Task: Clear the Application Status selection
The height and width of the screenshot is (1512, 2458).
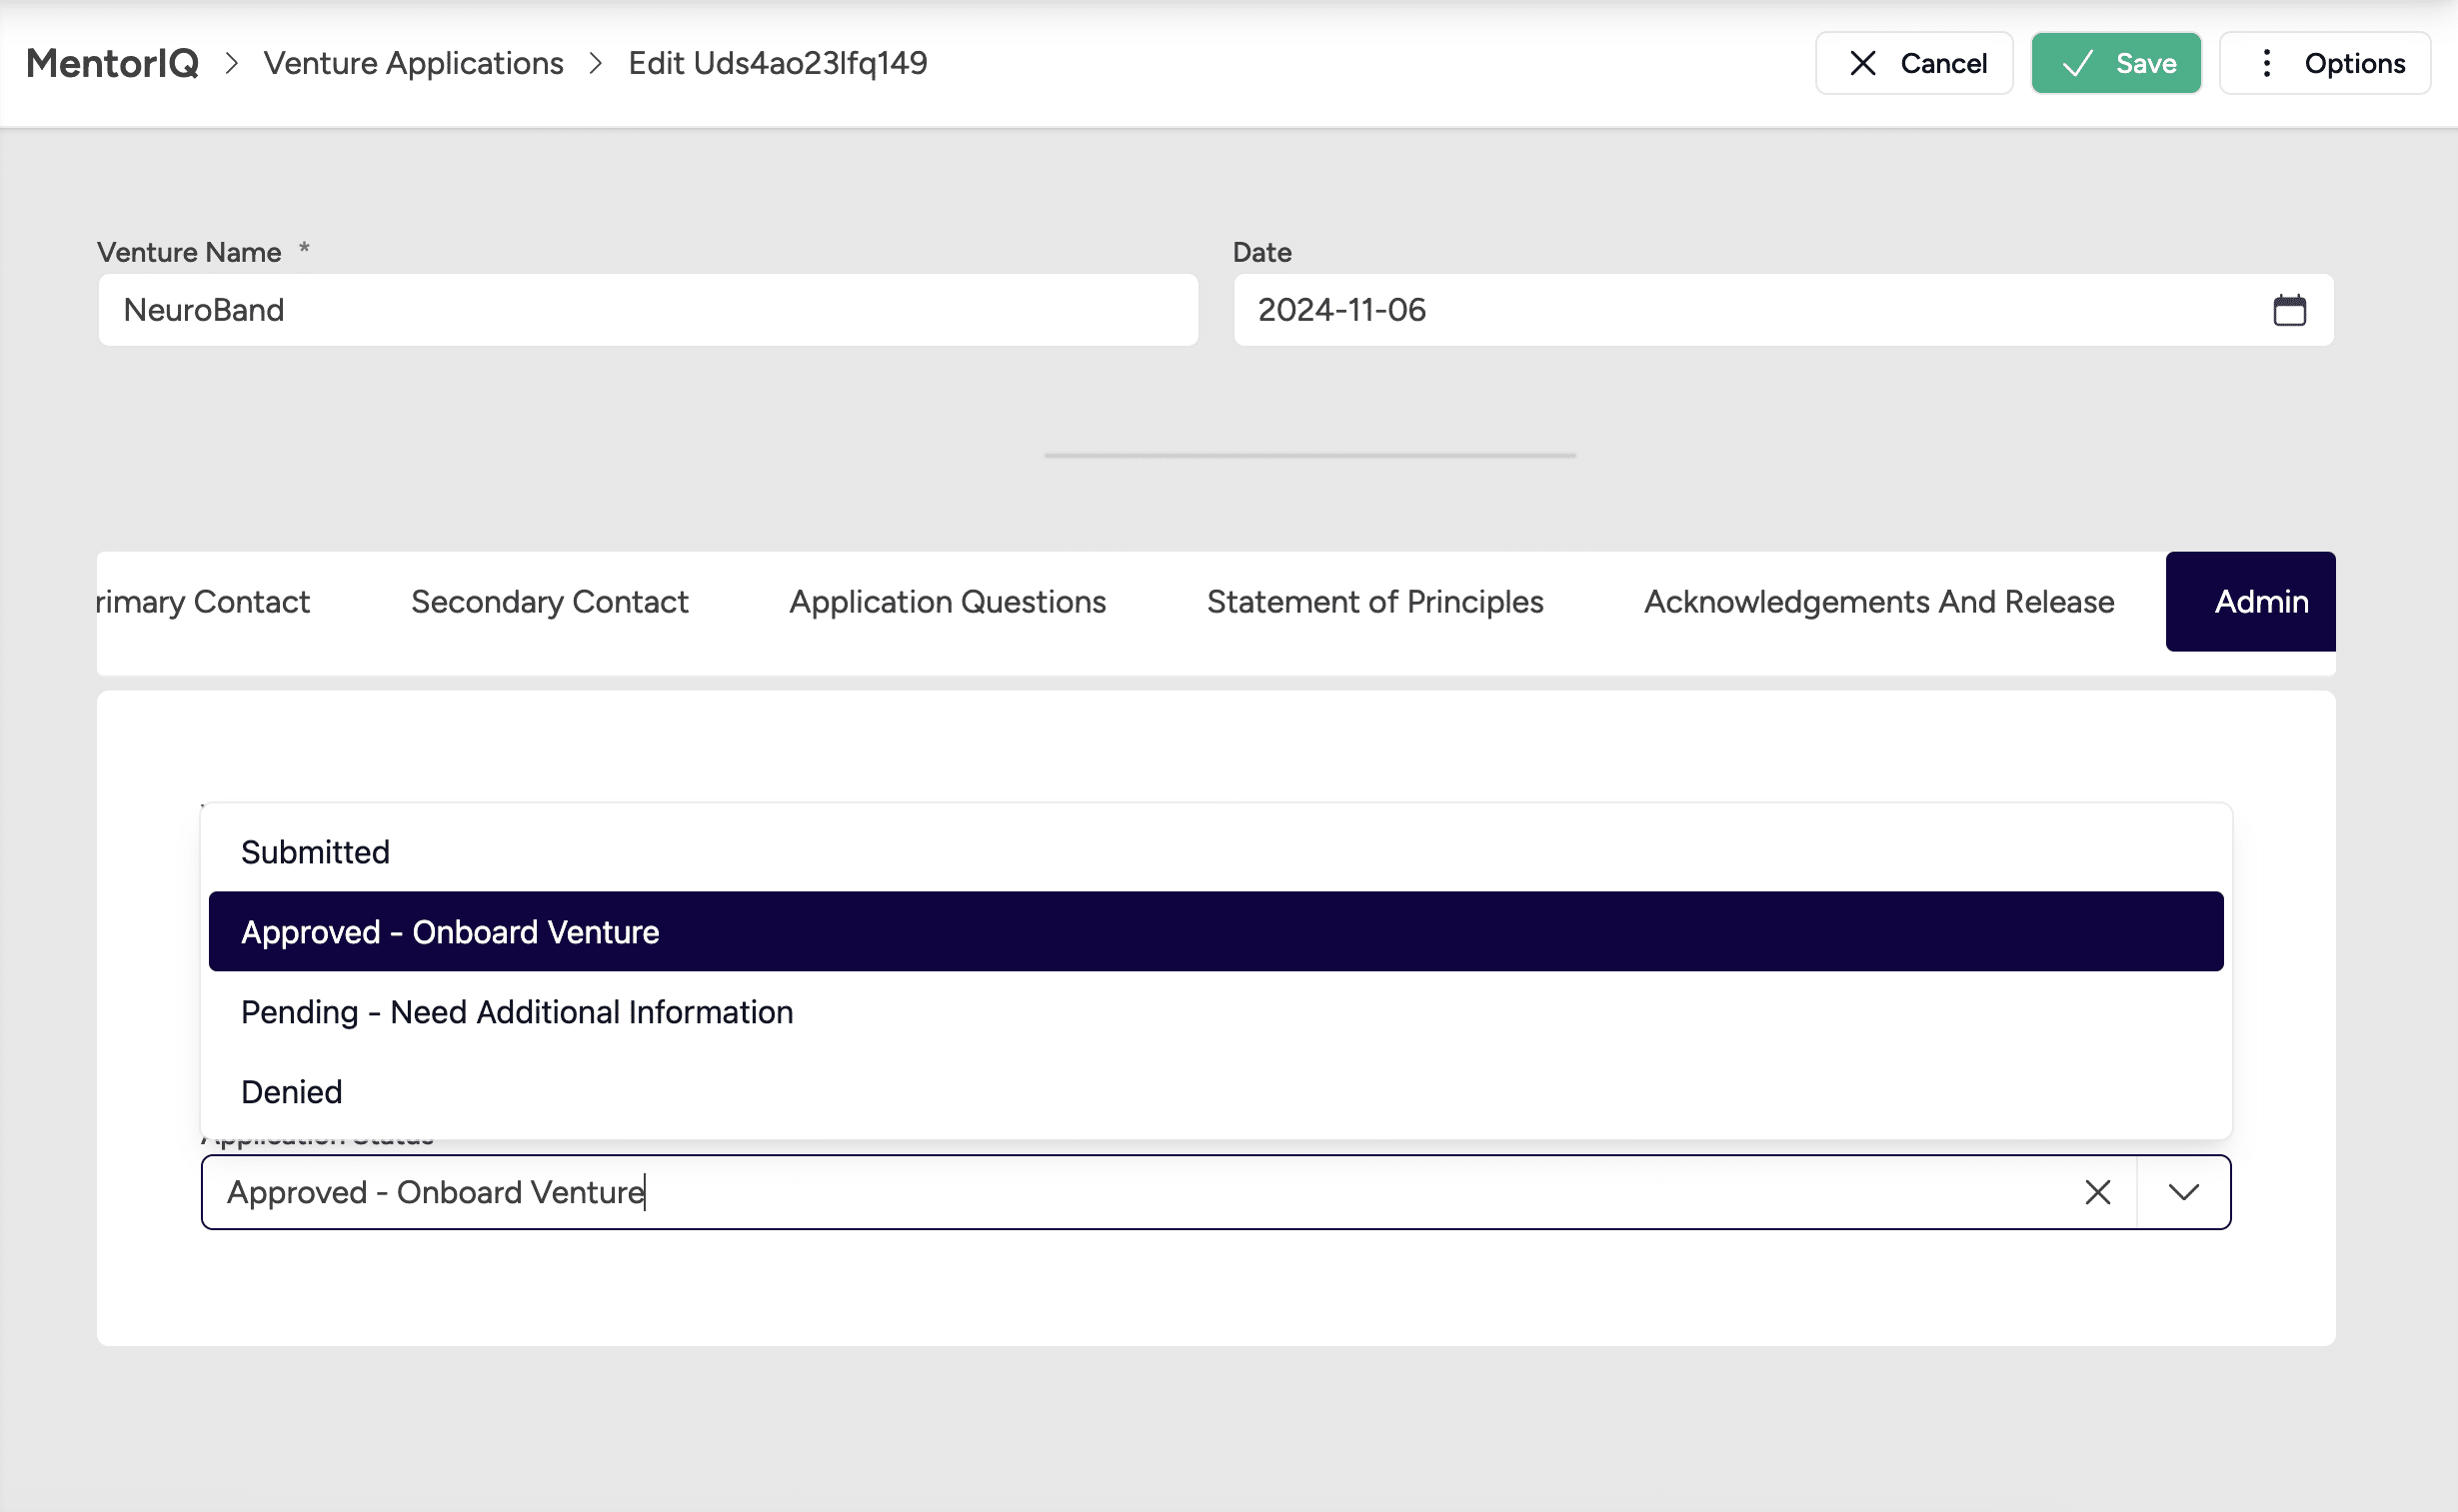Action: [x=2097, y=1192]
